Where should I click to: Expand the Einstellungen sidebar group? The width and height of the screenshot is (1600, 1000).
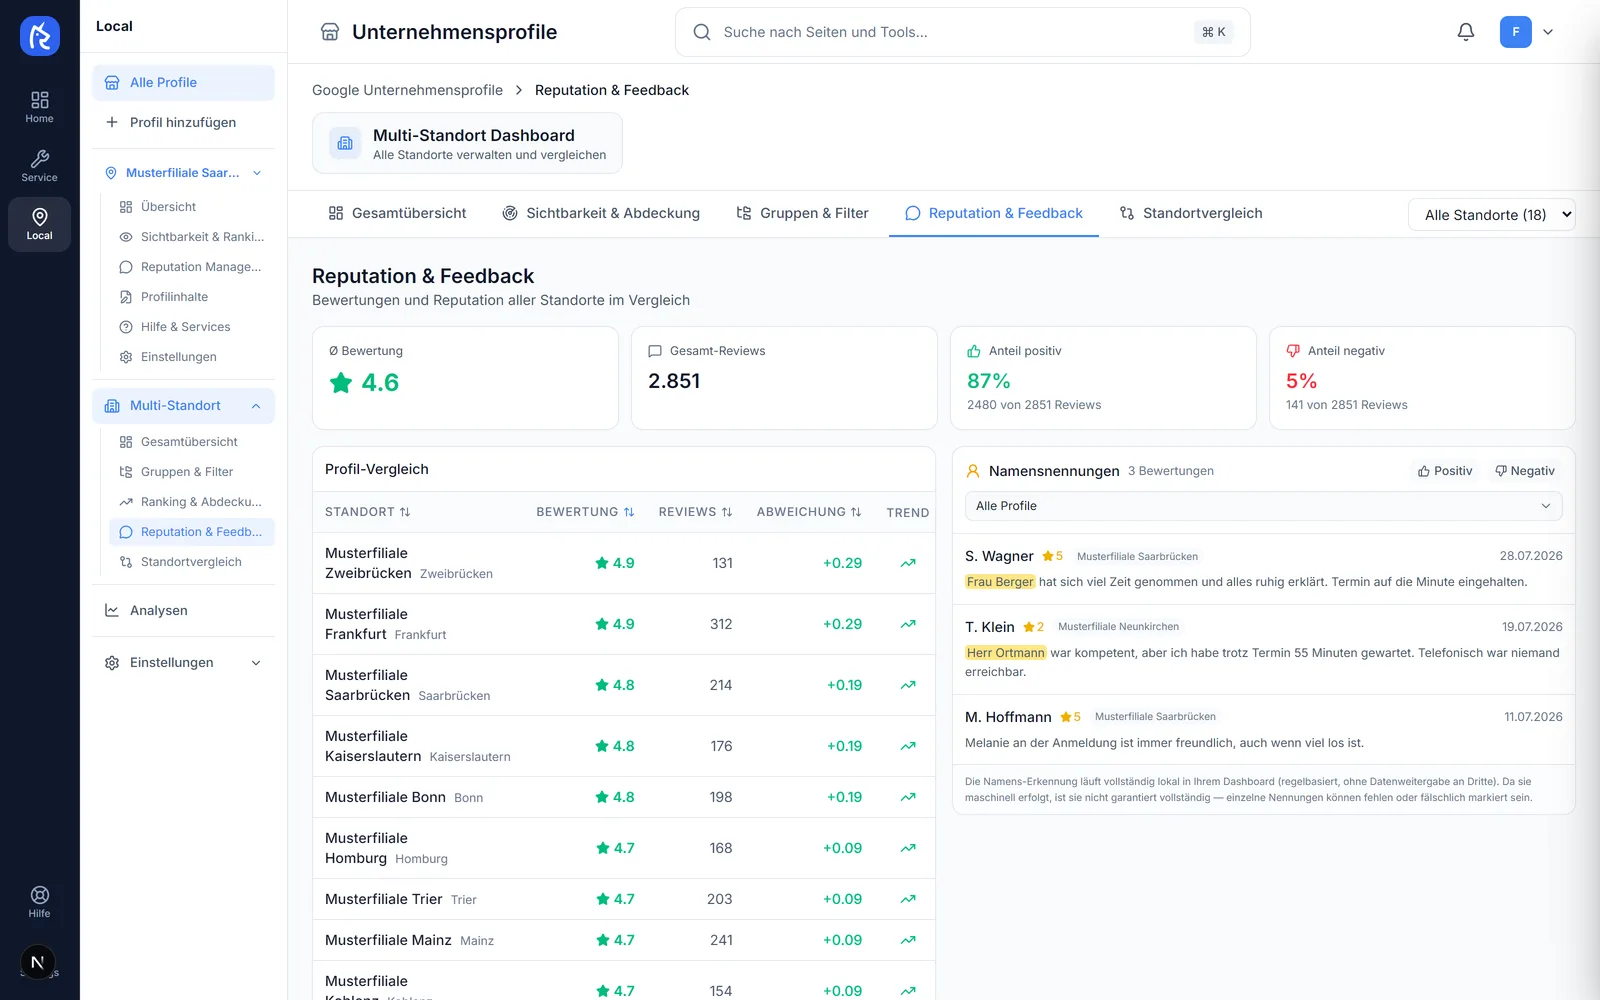(256, 663)
